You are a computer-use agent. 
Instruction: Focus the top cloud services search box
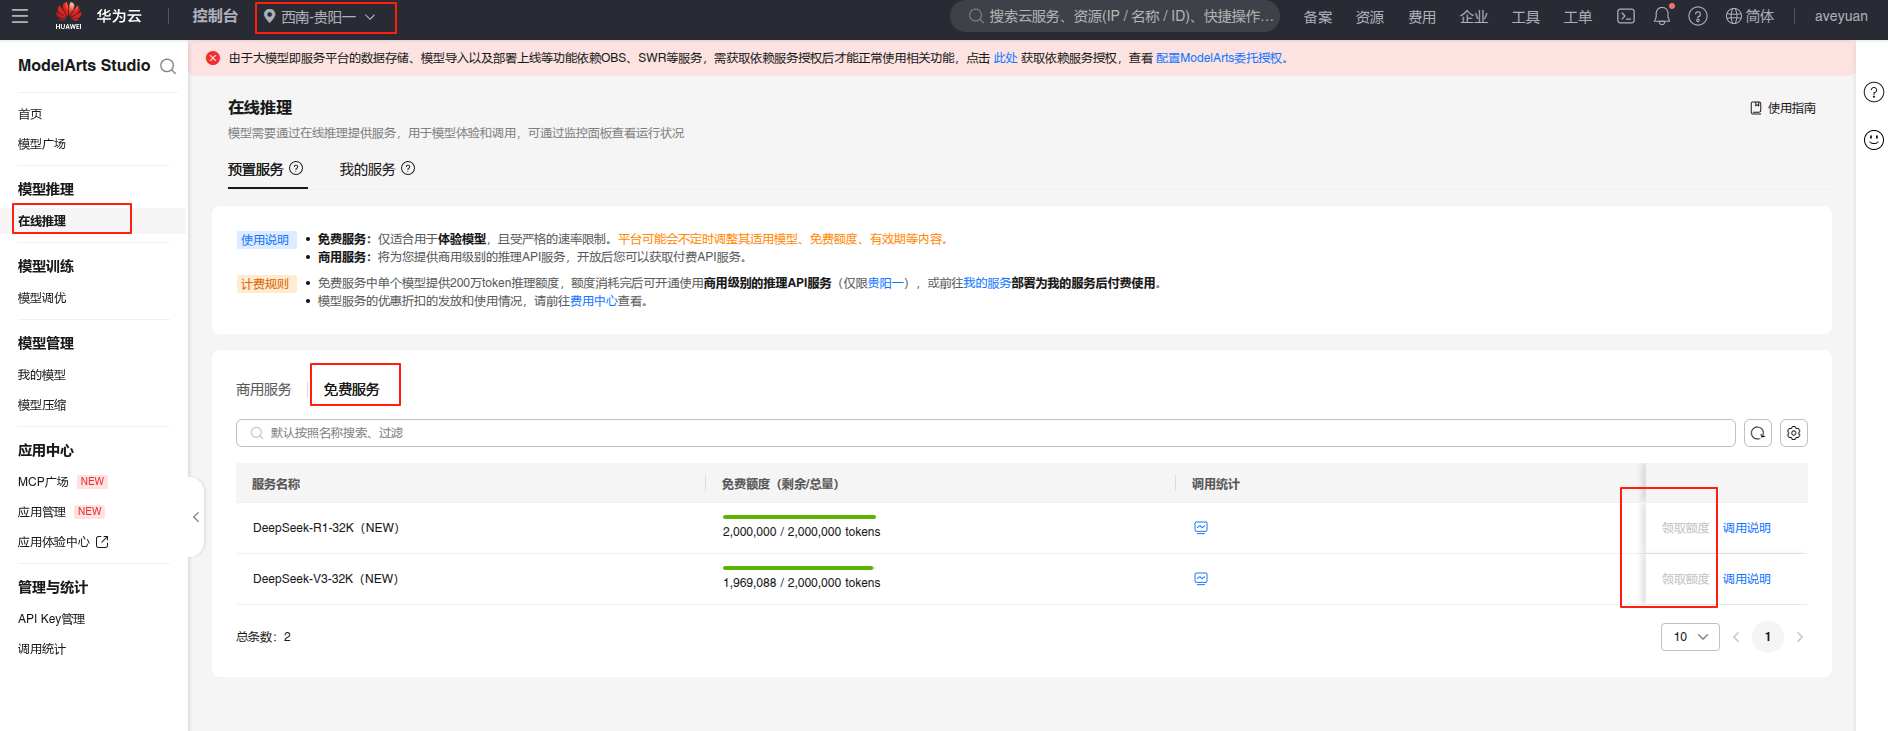click(x=1115, y=16)
